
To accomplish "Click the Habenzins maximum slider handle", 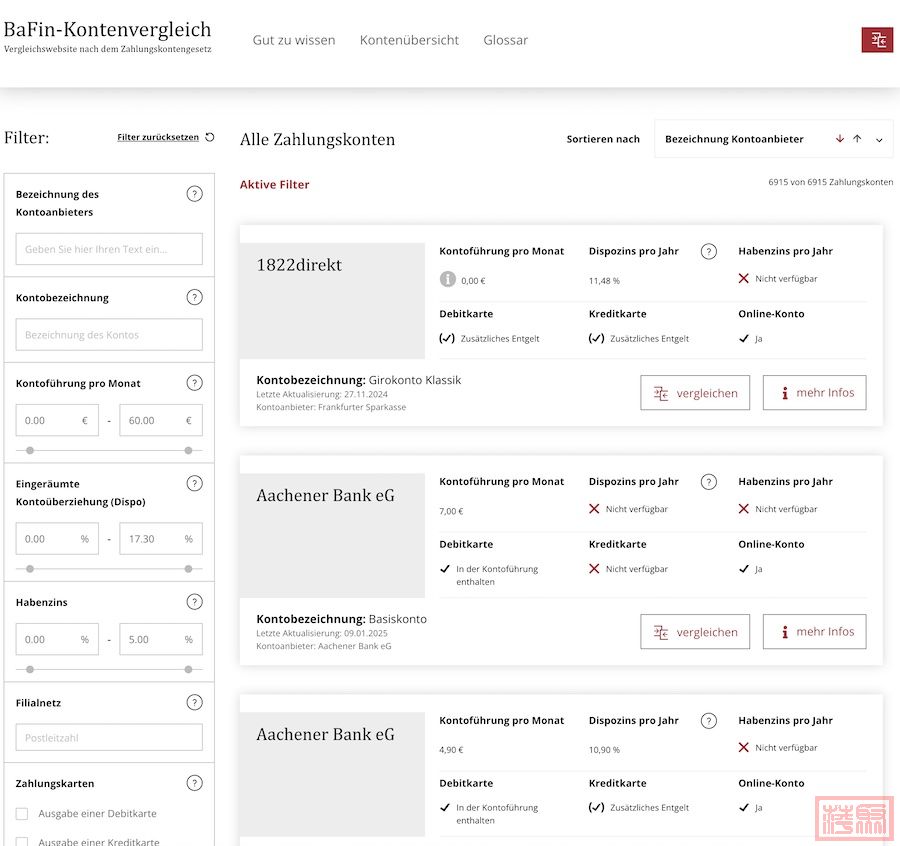I will click(188, 669).
